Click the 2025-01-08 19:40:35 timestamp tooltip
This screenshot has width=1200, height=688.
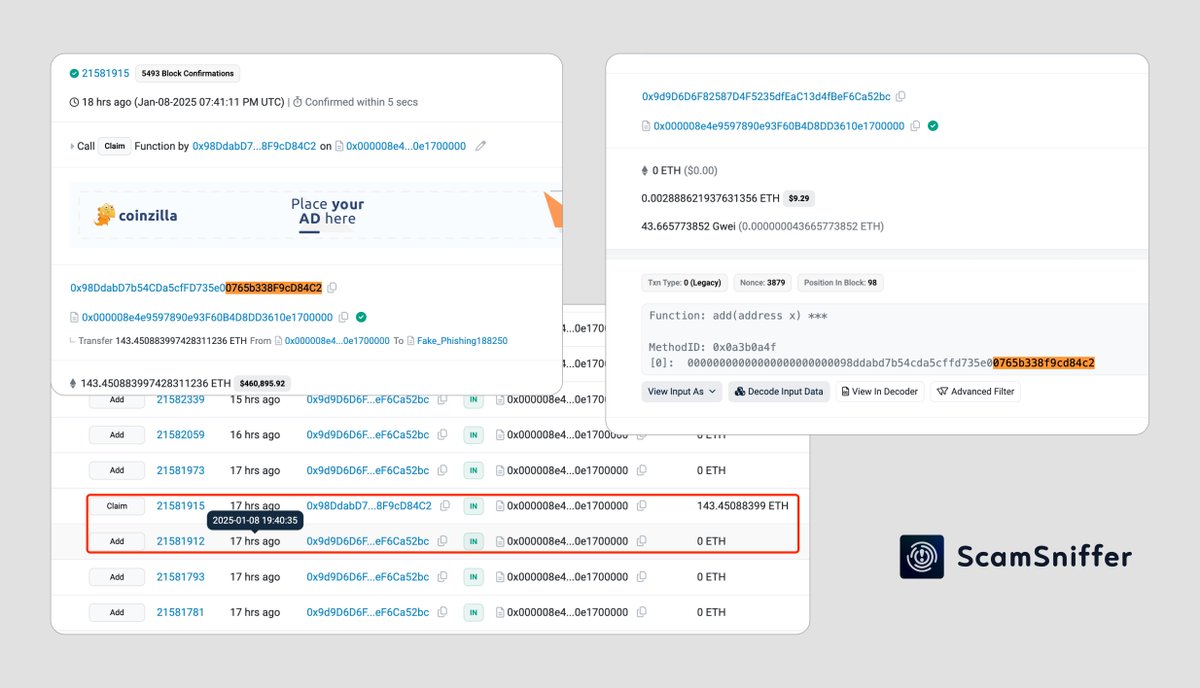(x=255, y=520)
